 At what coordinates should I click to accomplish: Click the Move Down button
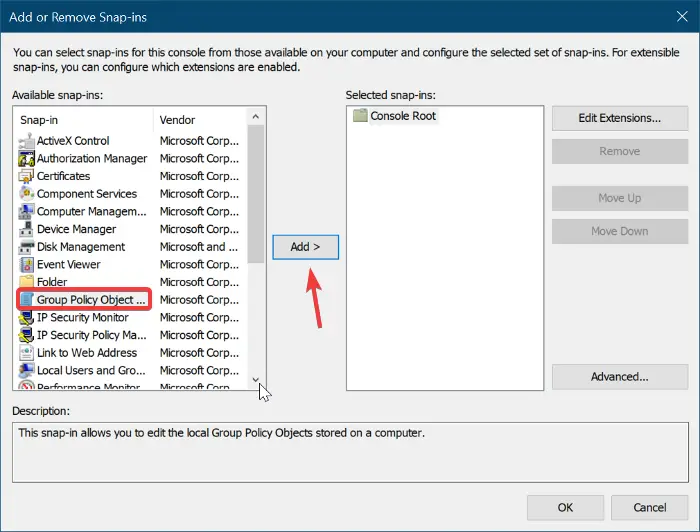tap(620, 231)
